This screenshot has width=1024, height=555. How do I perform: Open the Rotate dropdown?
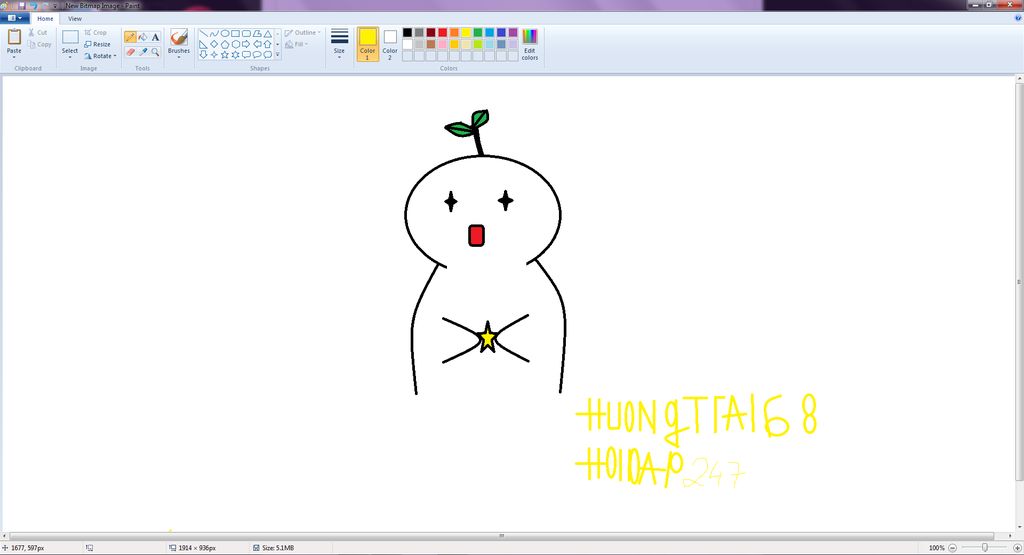pos(100,56)
